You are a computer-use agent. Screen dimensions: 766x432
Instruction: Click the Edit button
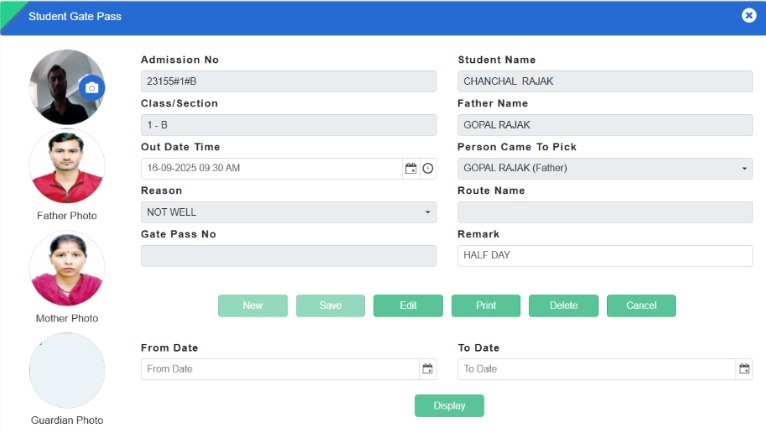[x=408, y=306]
